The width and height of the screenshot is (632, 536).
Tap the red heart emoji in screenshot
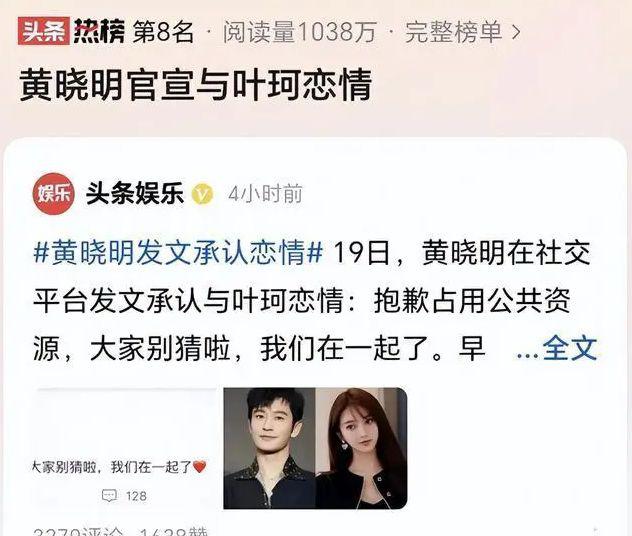[200, 467]
